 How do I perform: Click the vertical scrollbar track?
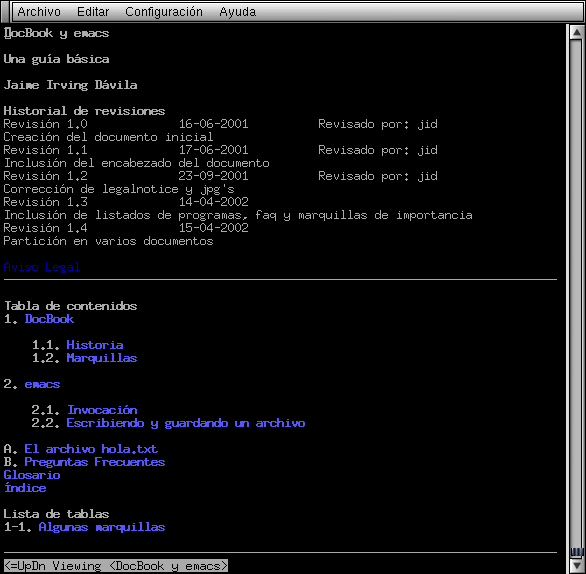pyautogui.click(x=577, y=291)
